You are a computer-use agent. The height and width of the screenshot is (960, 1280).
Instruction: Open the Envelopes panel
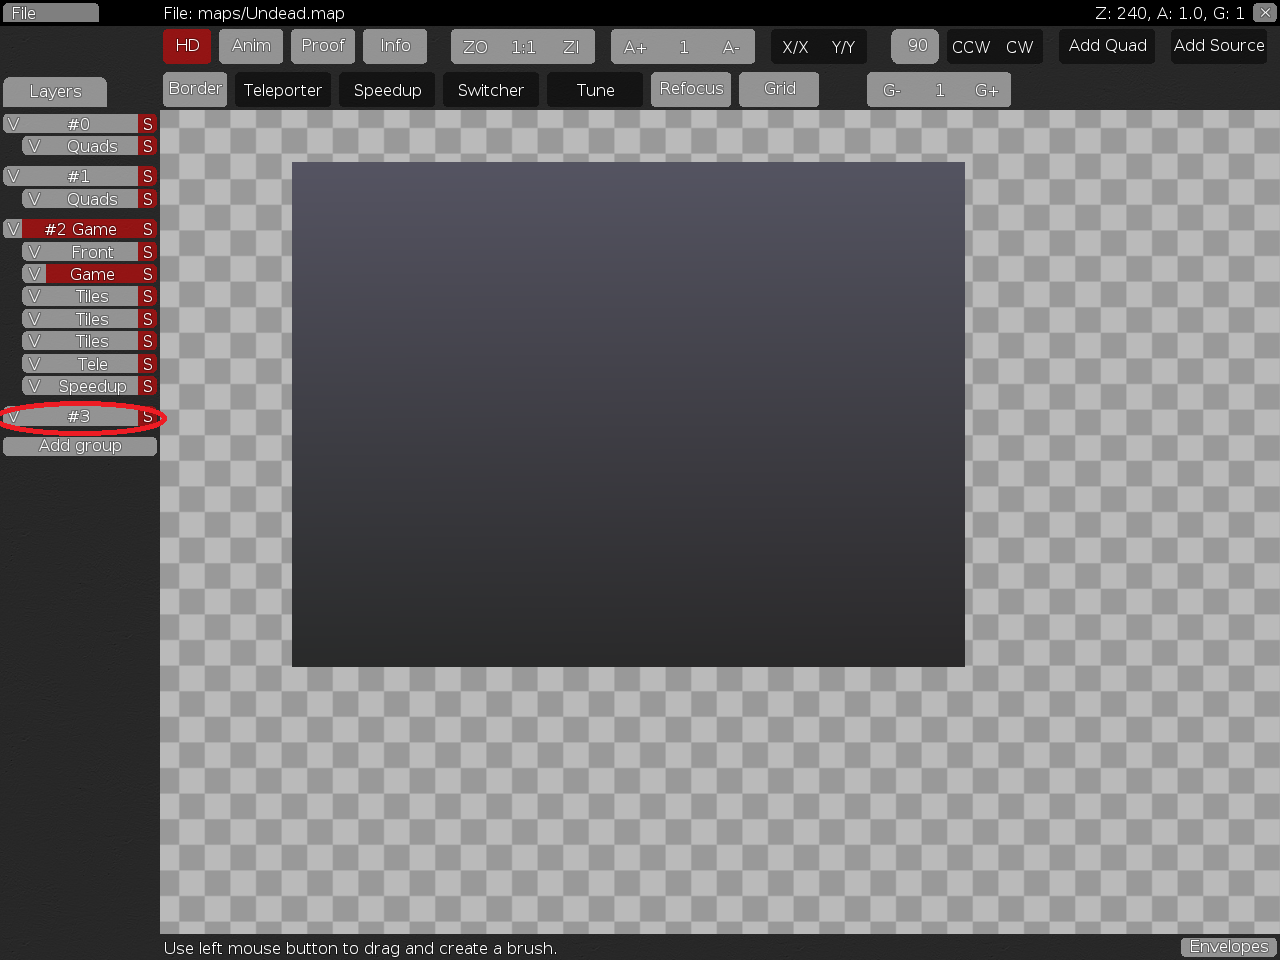pyautogui.click(x=1228, y=946)
